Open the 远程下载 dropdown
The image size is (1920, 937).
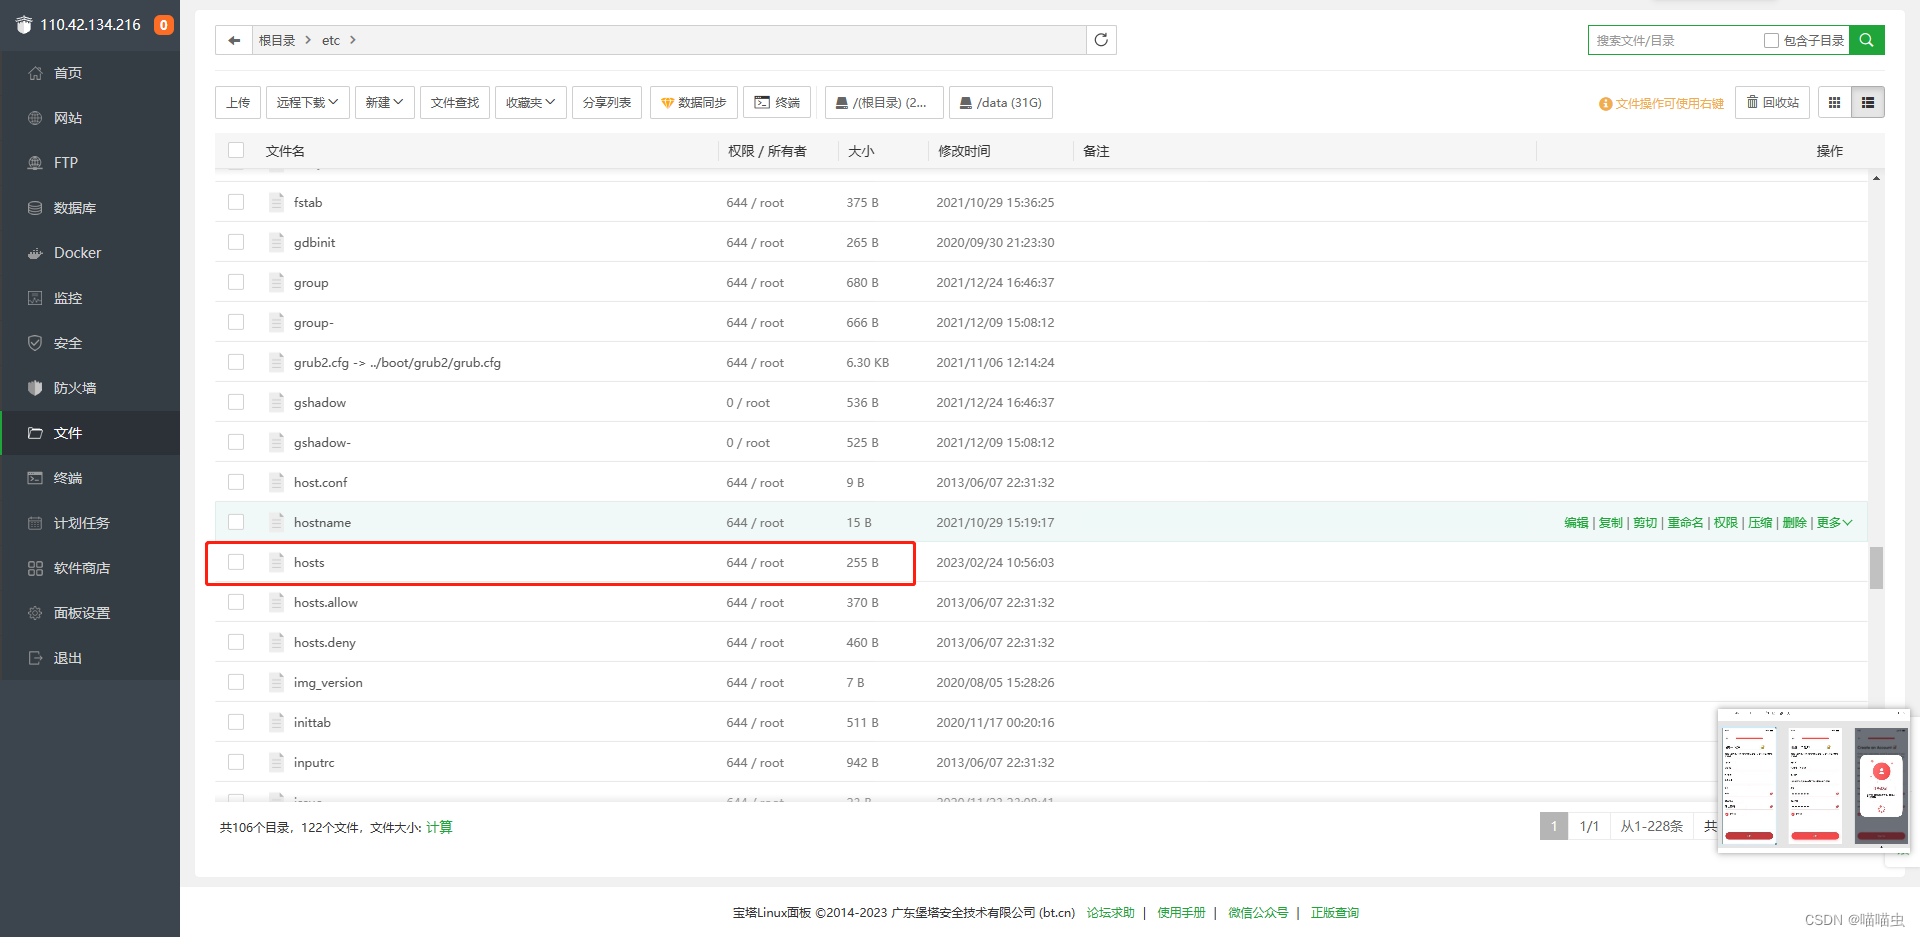point(308,102)
